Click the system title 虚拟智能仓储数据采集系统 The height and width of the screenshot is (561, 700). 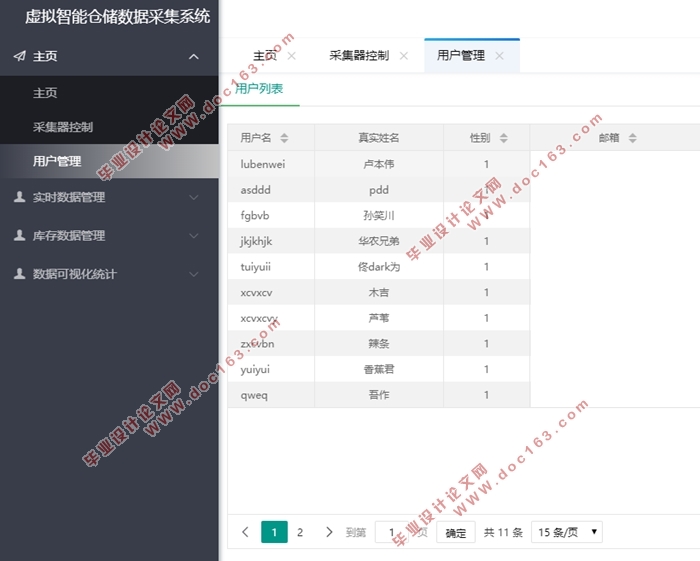(117, 17)
